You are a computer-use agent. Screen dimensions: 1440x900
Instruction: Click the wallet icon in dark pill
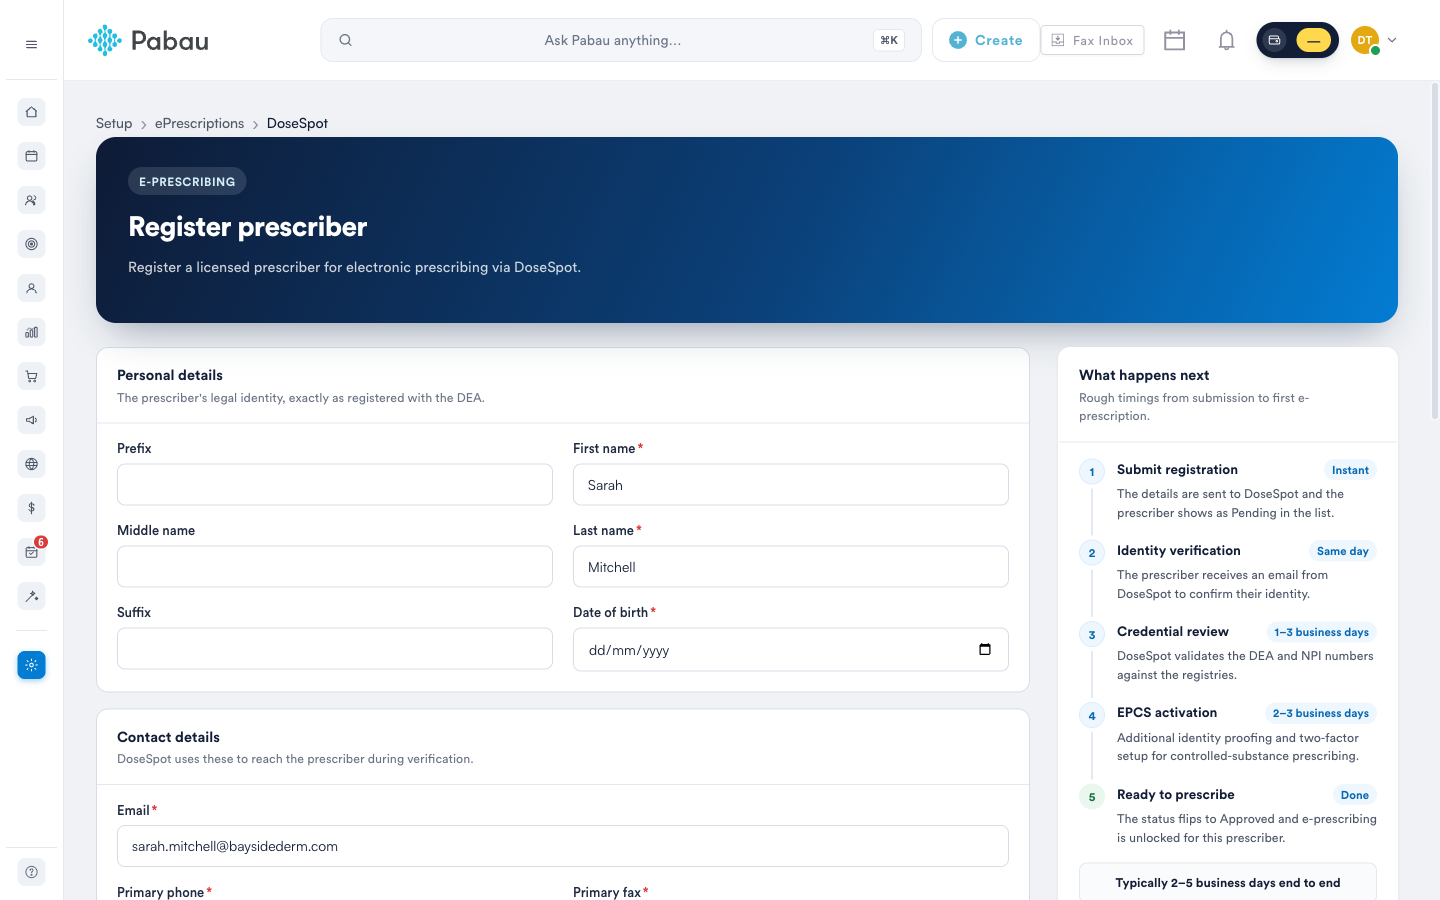click(x=1274, y=40)
